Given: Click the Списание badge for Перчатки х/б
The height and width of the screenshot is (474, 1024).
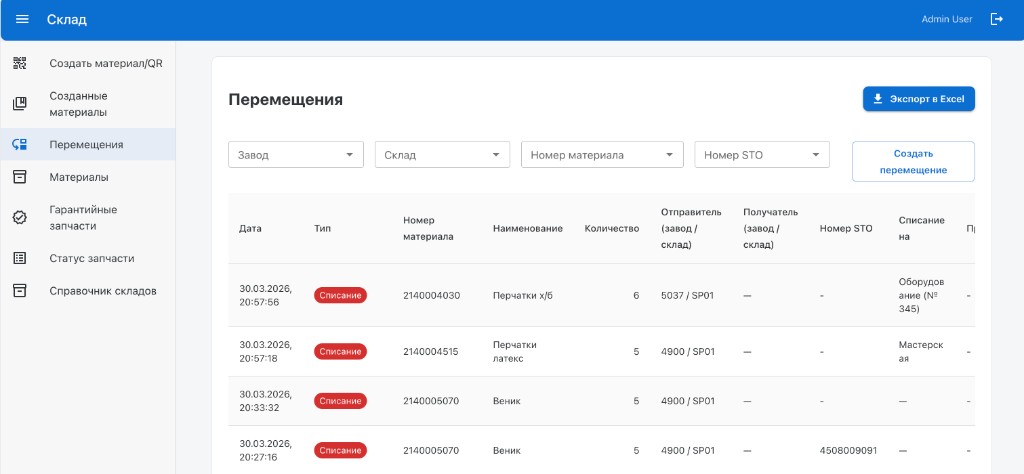Looking at the screenshot, I should [340, 295].
